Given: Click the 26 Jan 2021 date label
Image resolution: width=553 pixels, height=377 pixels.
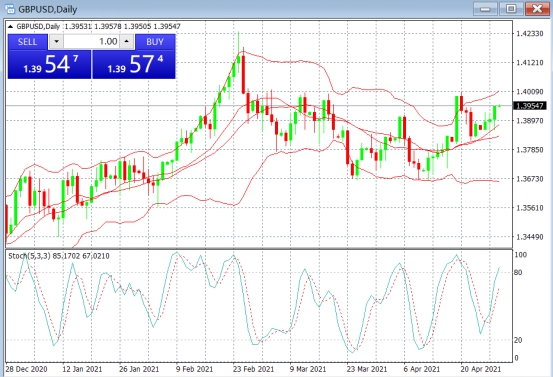Looking at the screenshot, I should [x=139, y=369].
